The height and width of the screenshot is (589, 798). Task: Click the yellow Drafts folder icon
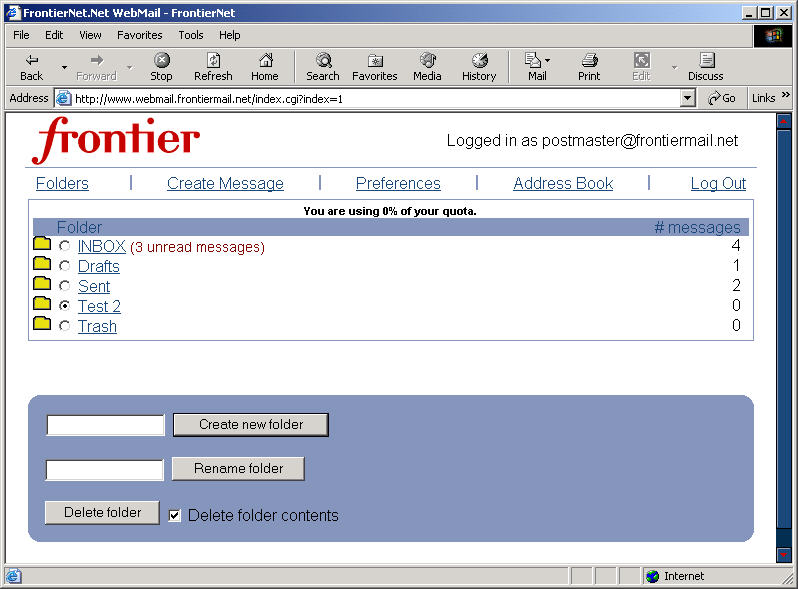point(42,263)
